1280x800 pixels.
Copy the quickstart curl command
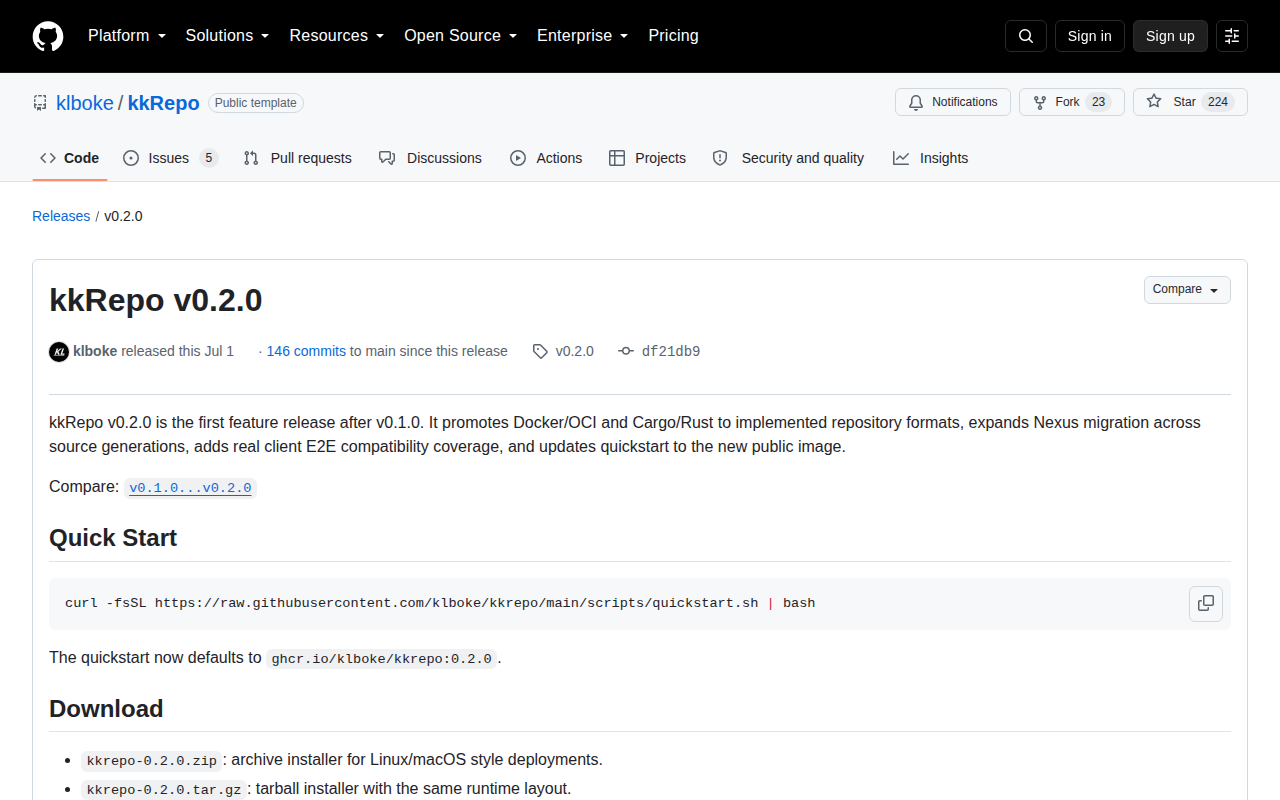(x=1206, y=604)
